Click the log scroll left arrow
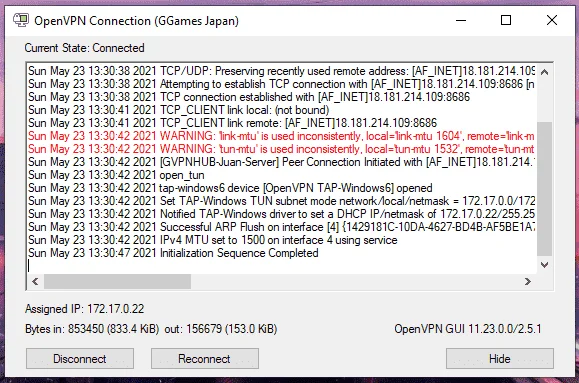This screenshot has width=579, height=383. coord(35,281)
